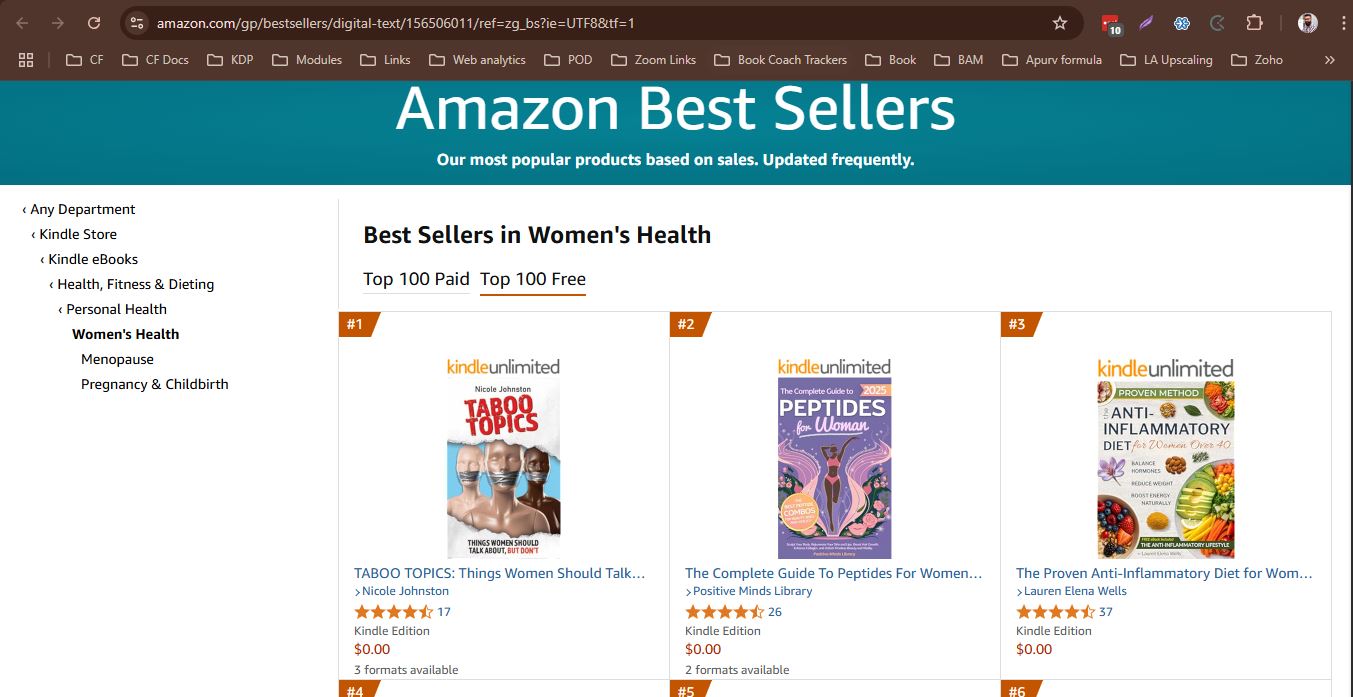Reload the page with the refresh icon
Image resolution: width=1353 pixels, height=697 pixels.
(x=94, y=23)
